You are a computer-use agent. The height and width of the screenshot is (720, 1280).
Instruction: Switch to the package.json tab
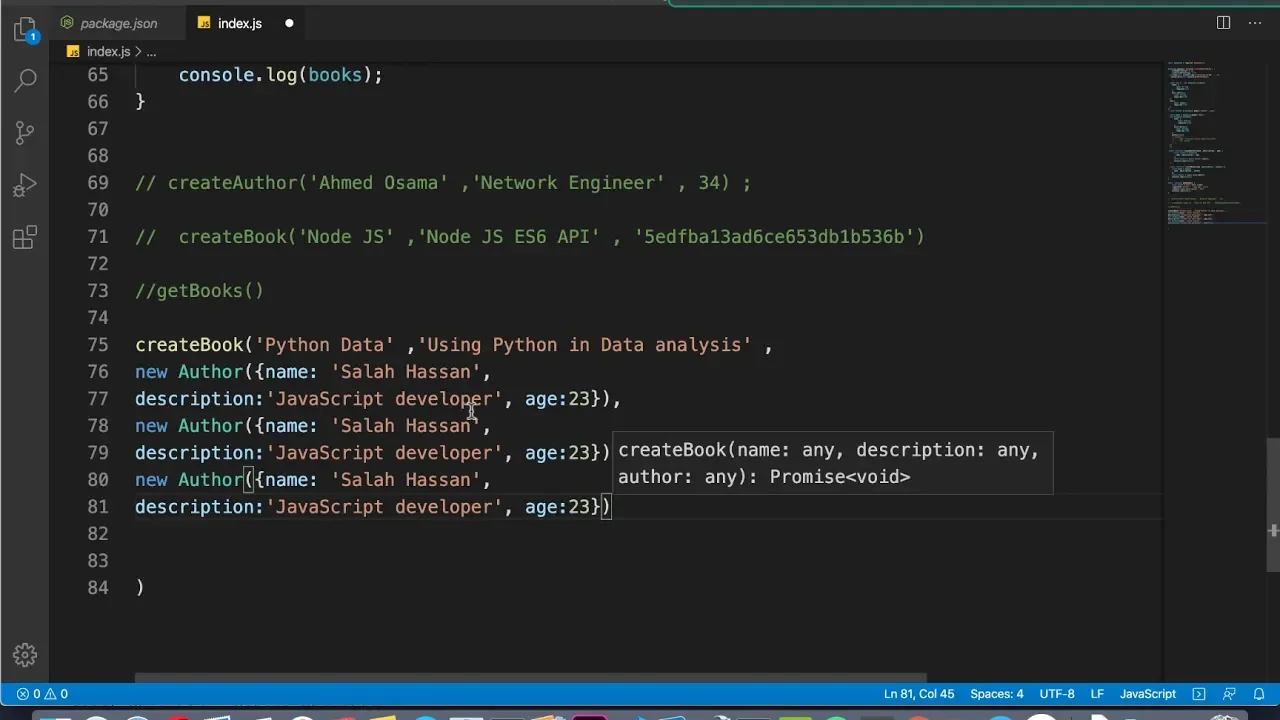(118, 23)
